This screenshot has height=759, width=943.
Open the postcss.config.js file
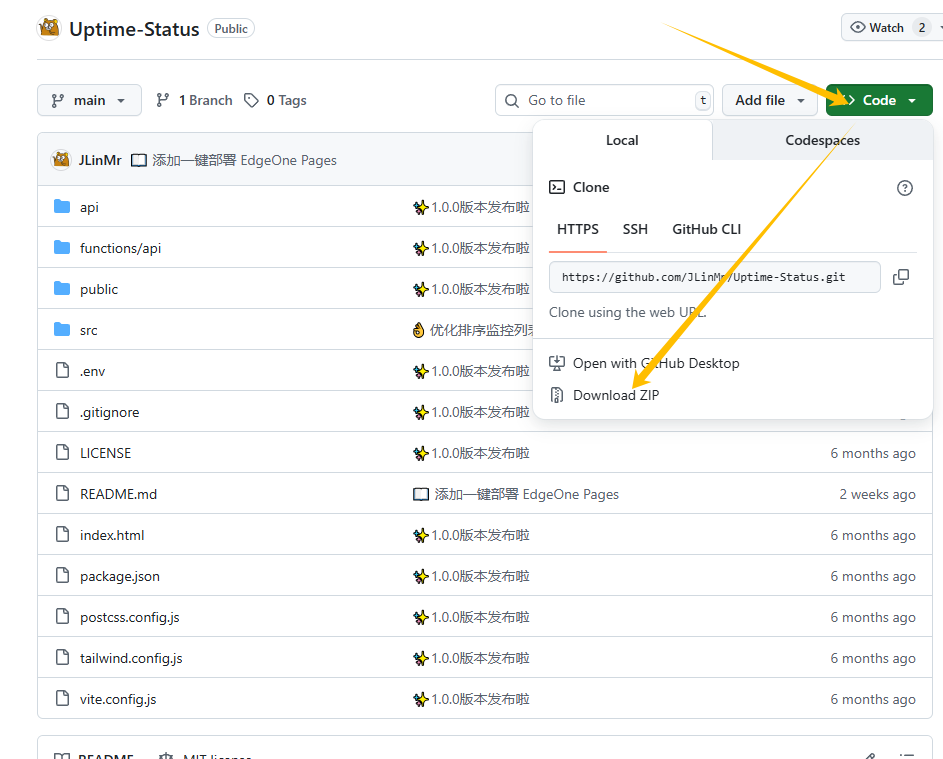[x=129, y=617]
